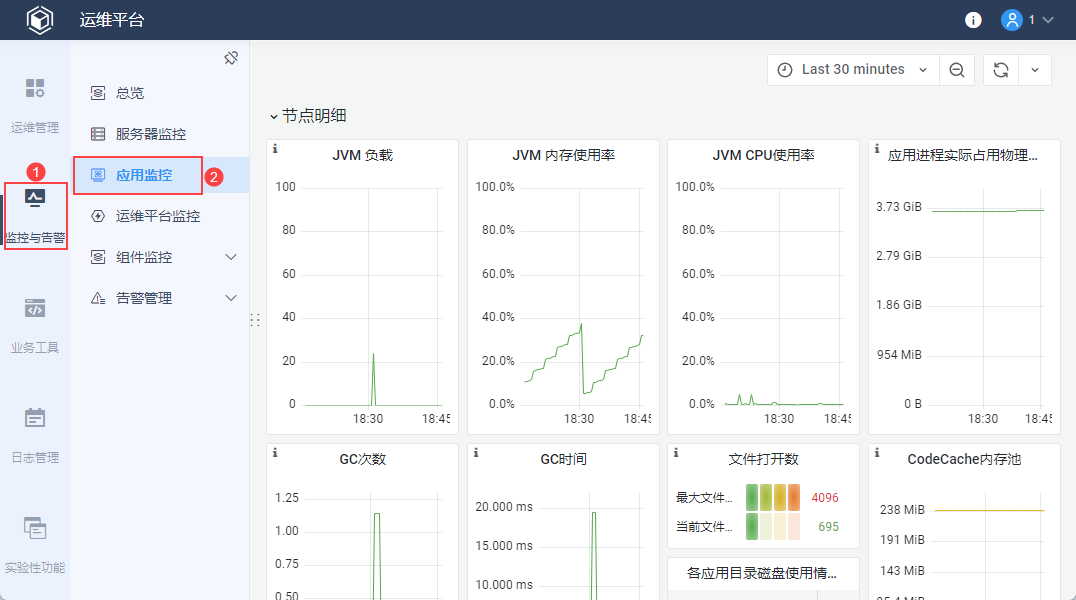Open the 应用进程实际占用物理 panel title

tap(963, 155)
